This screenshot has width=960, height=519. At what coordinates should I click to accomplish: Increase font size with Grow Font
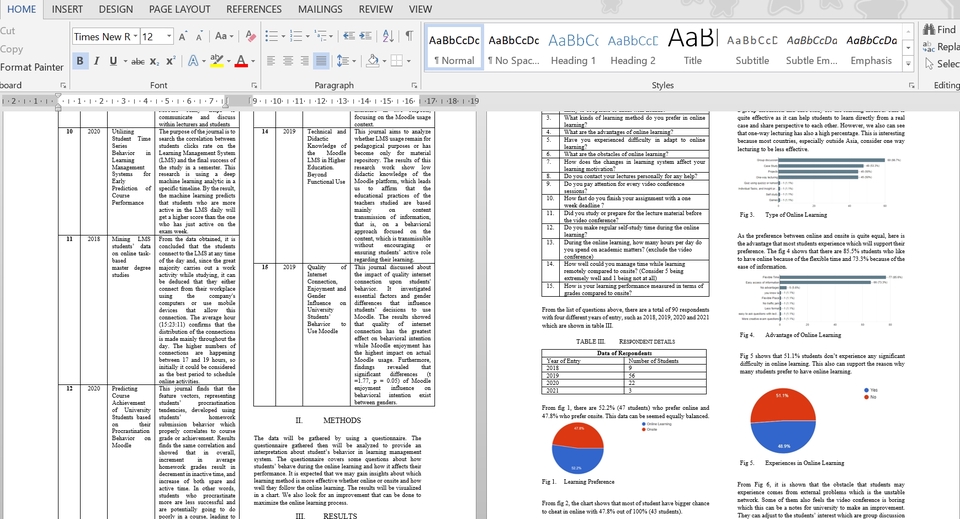[x=182, y=37]
